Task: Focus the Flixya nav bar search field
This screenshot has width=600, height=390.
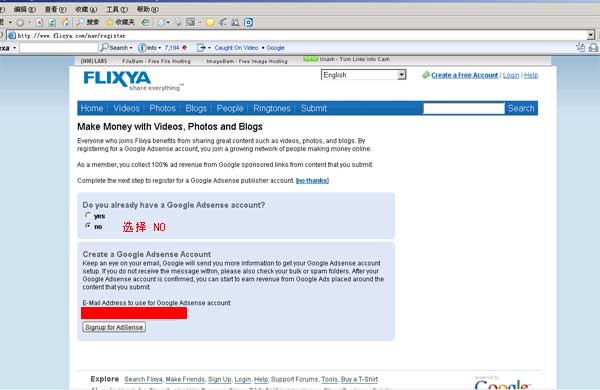Action: coord(463,108)
